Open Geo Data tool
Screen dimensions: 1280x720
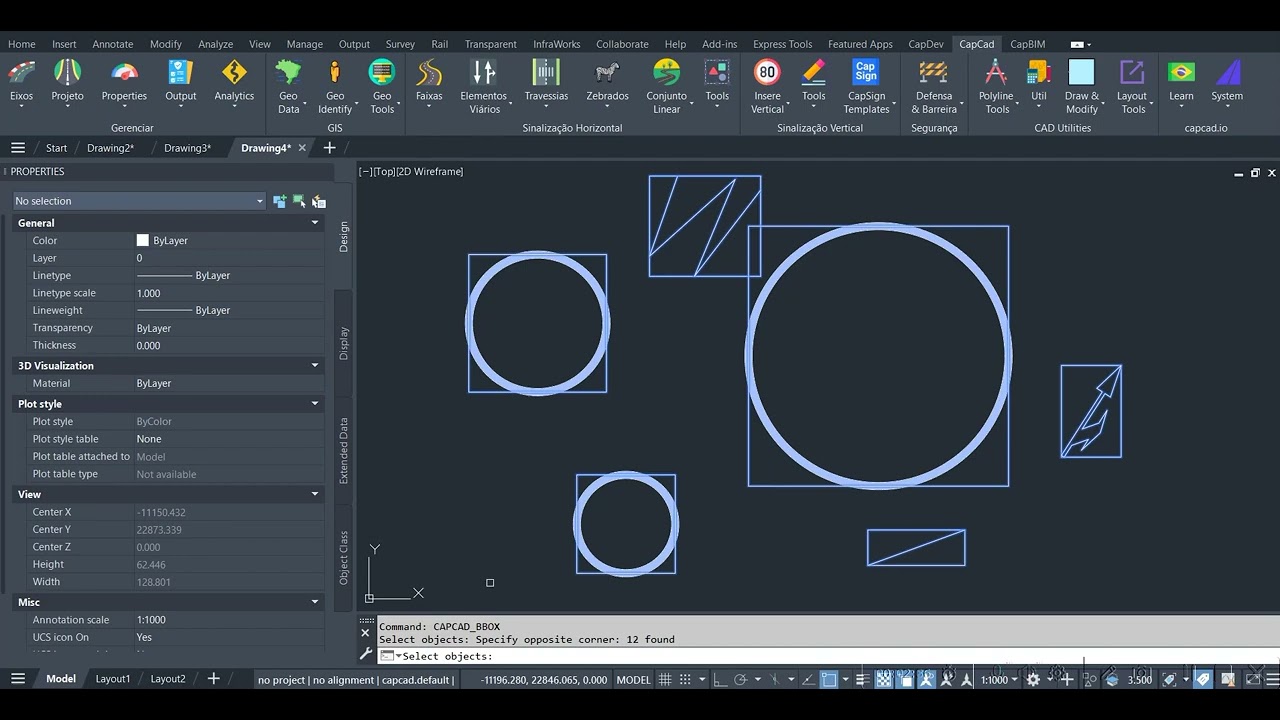[x=289, y=87]
